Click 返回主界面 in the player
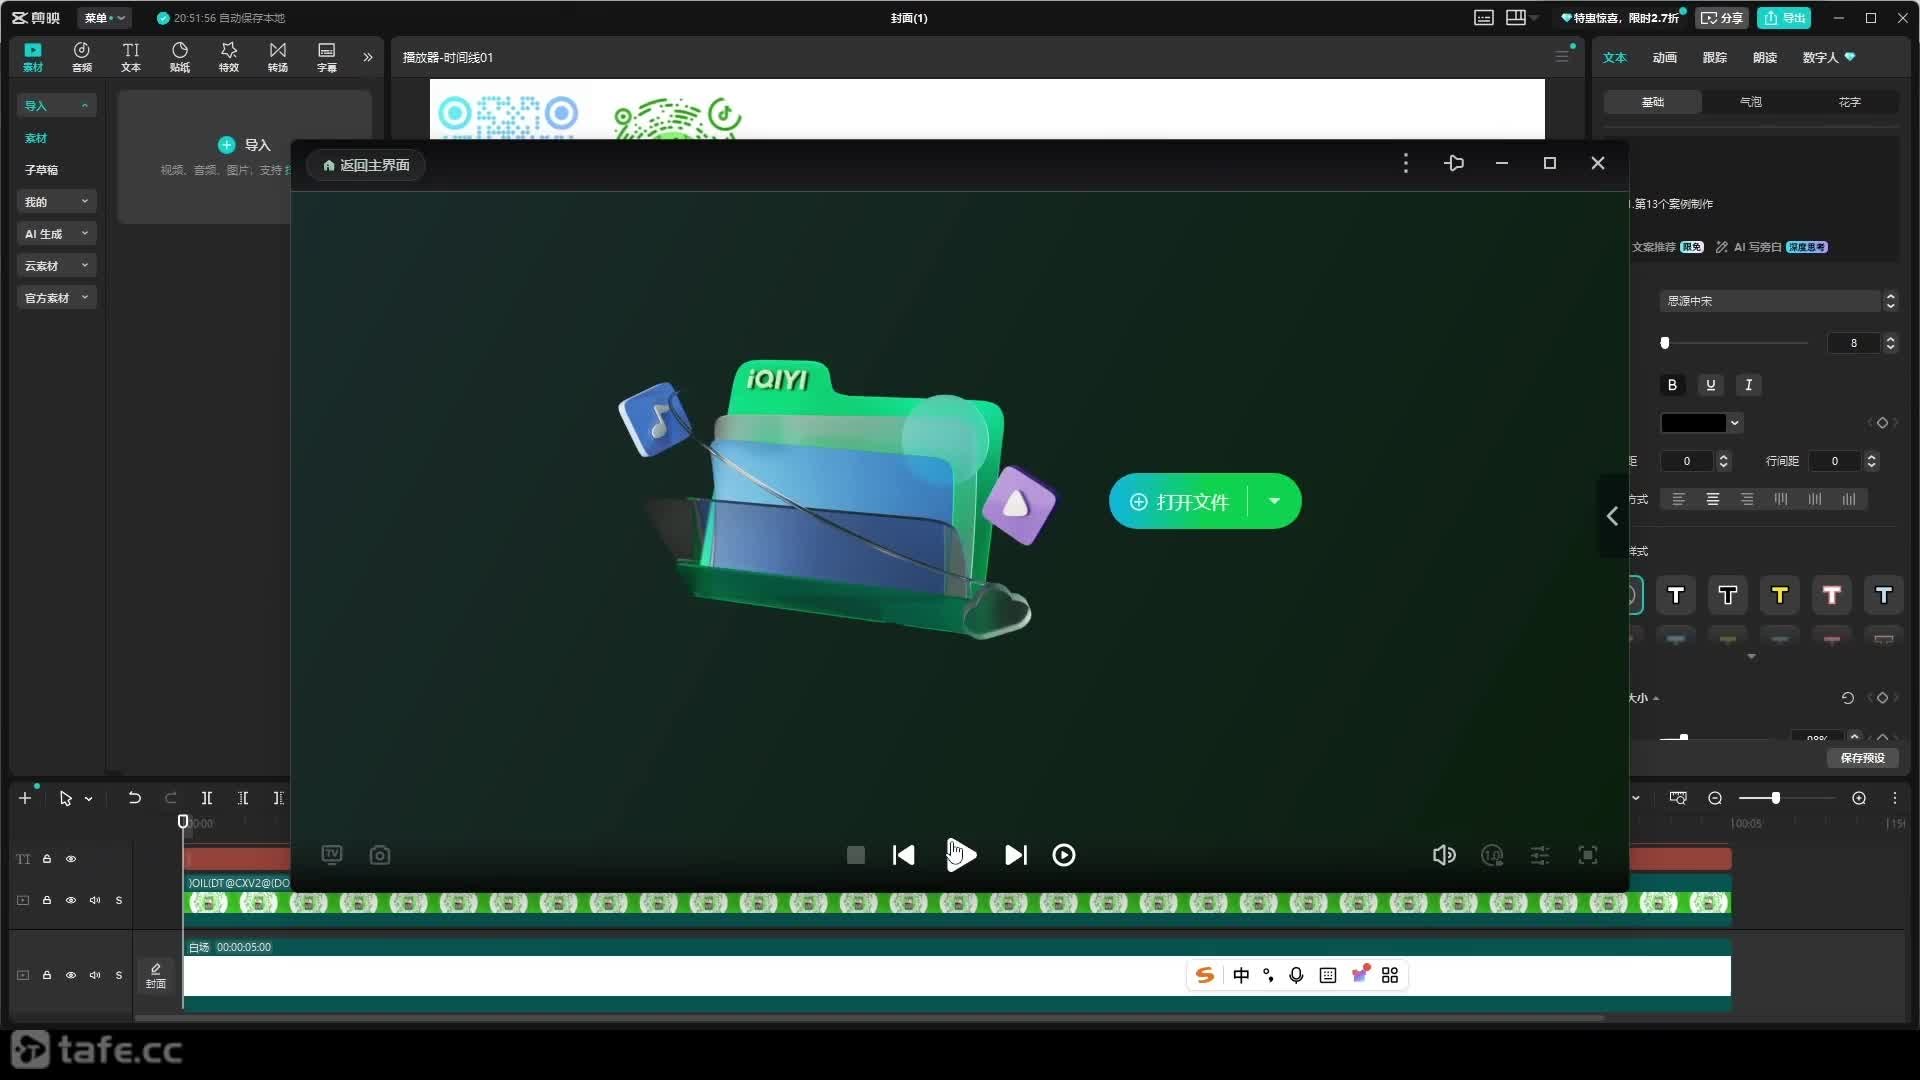Viewport: 1920px width, 1080px height. coord(366,165)
